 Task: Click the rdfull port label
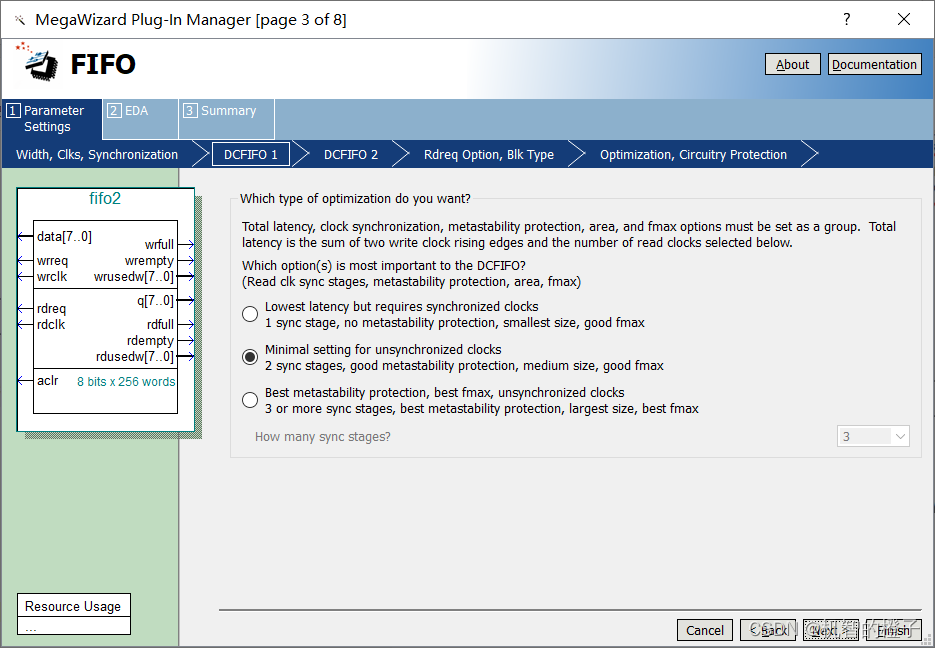160,325
